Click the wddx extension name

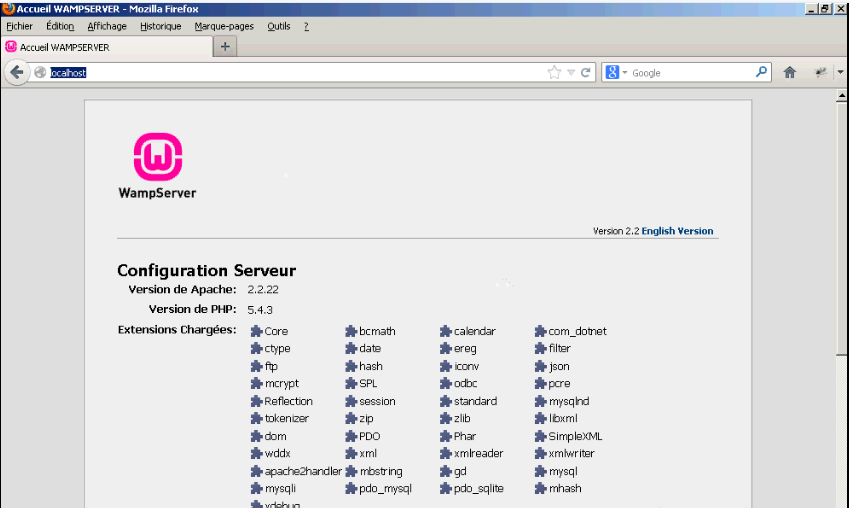tap(278, 453)
